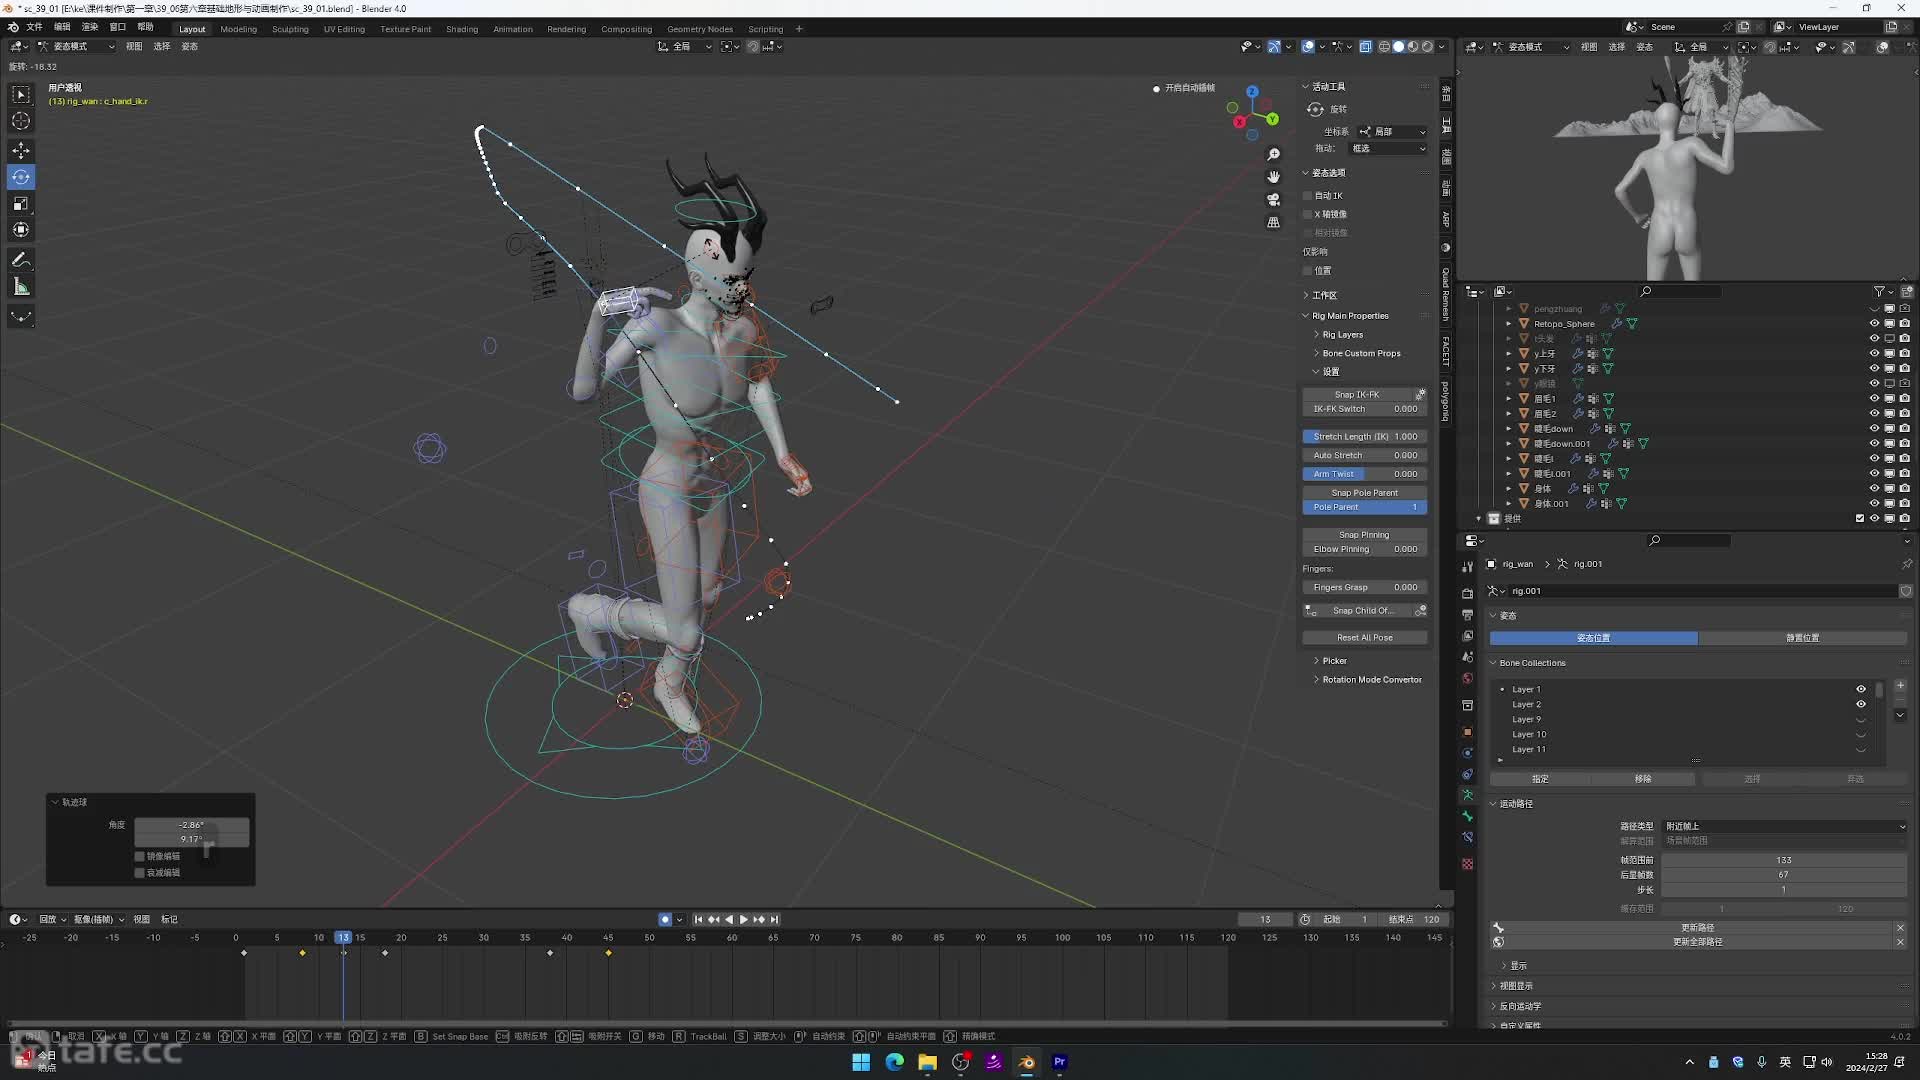Image resolution: width=1920 pixels, height=1080 pixels.
Task: Toggle the 镜像编辑 checkbox in operator panel
Action: (140, 856)
